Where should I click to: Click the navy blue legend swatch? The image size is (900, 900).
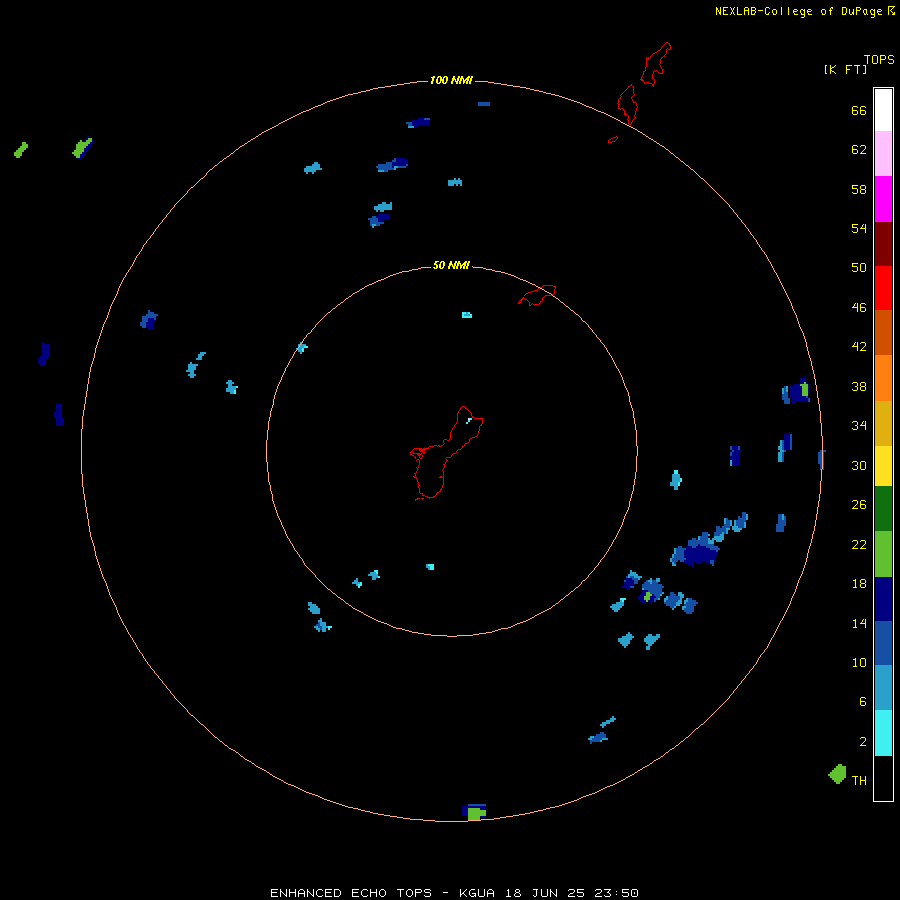pyautogui.click(x=883, y=599)
